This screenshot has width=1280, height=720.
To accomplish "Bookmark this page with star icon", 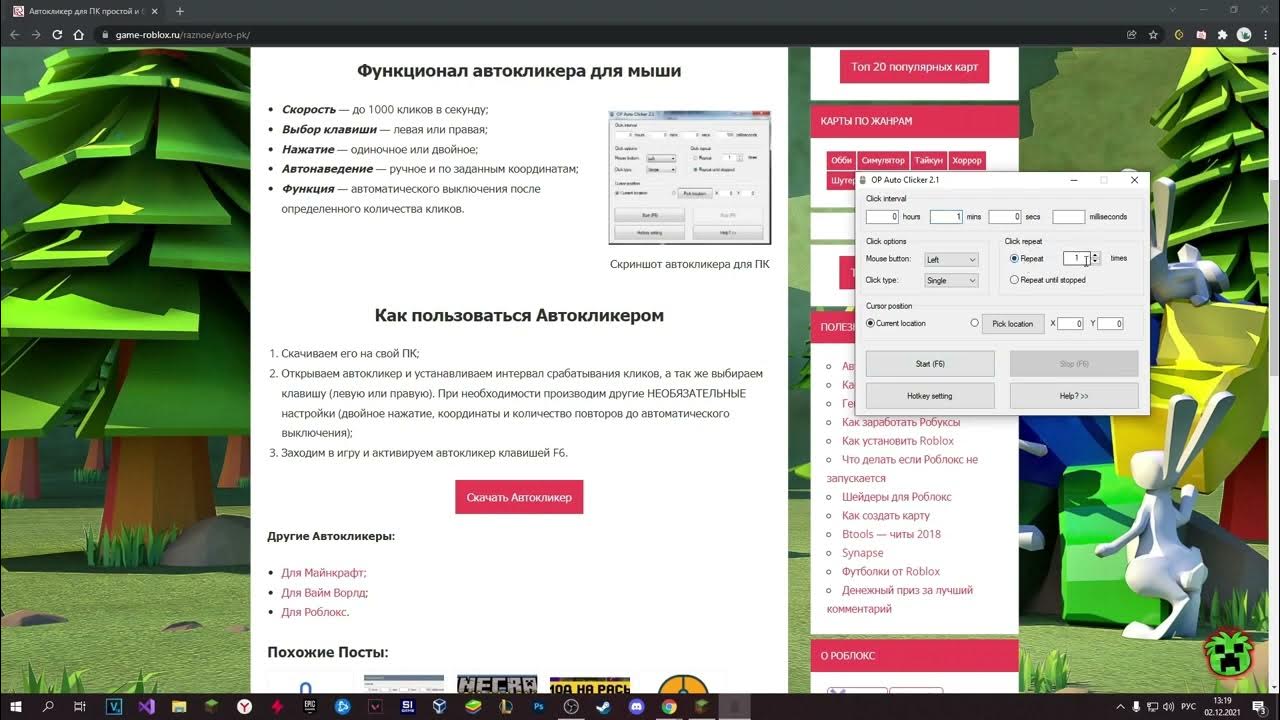I will coord(1153,34).
